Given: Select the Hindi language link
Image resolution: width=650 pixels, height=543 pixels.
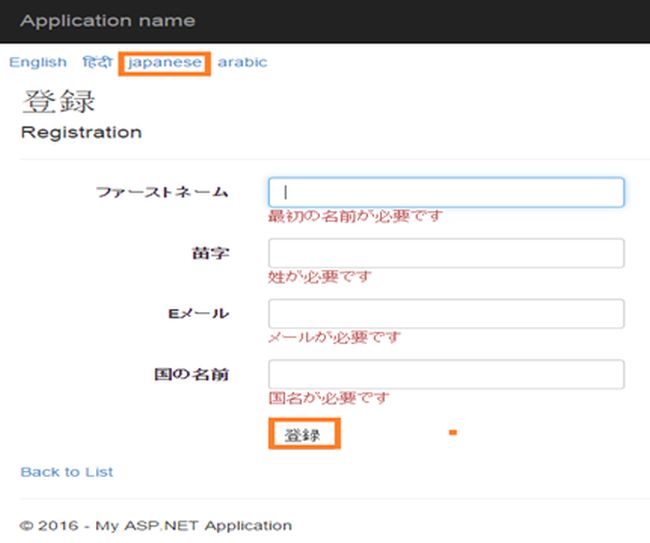Looking at the screenshot, I should tap(97, 62).
